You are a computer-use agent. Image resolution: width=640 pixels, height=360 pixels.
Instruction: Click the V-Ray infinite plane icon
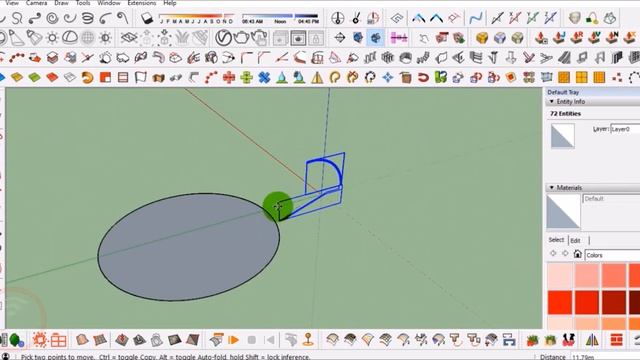pos(129,38)
